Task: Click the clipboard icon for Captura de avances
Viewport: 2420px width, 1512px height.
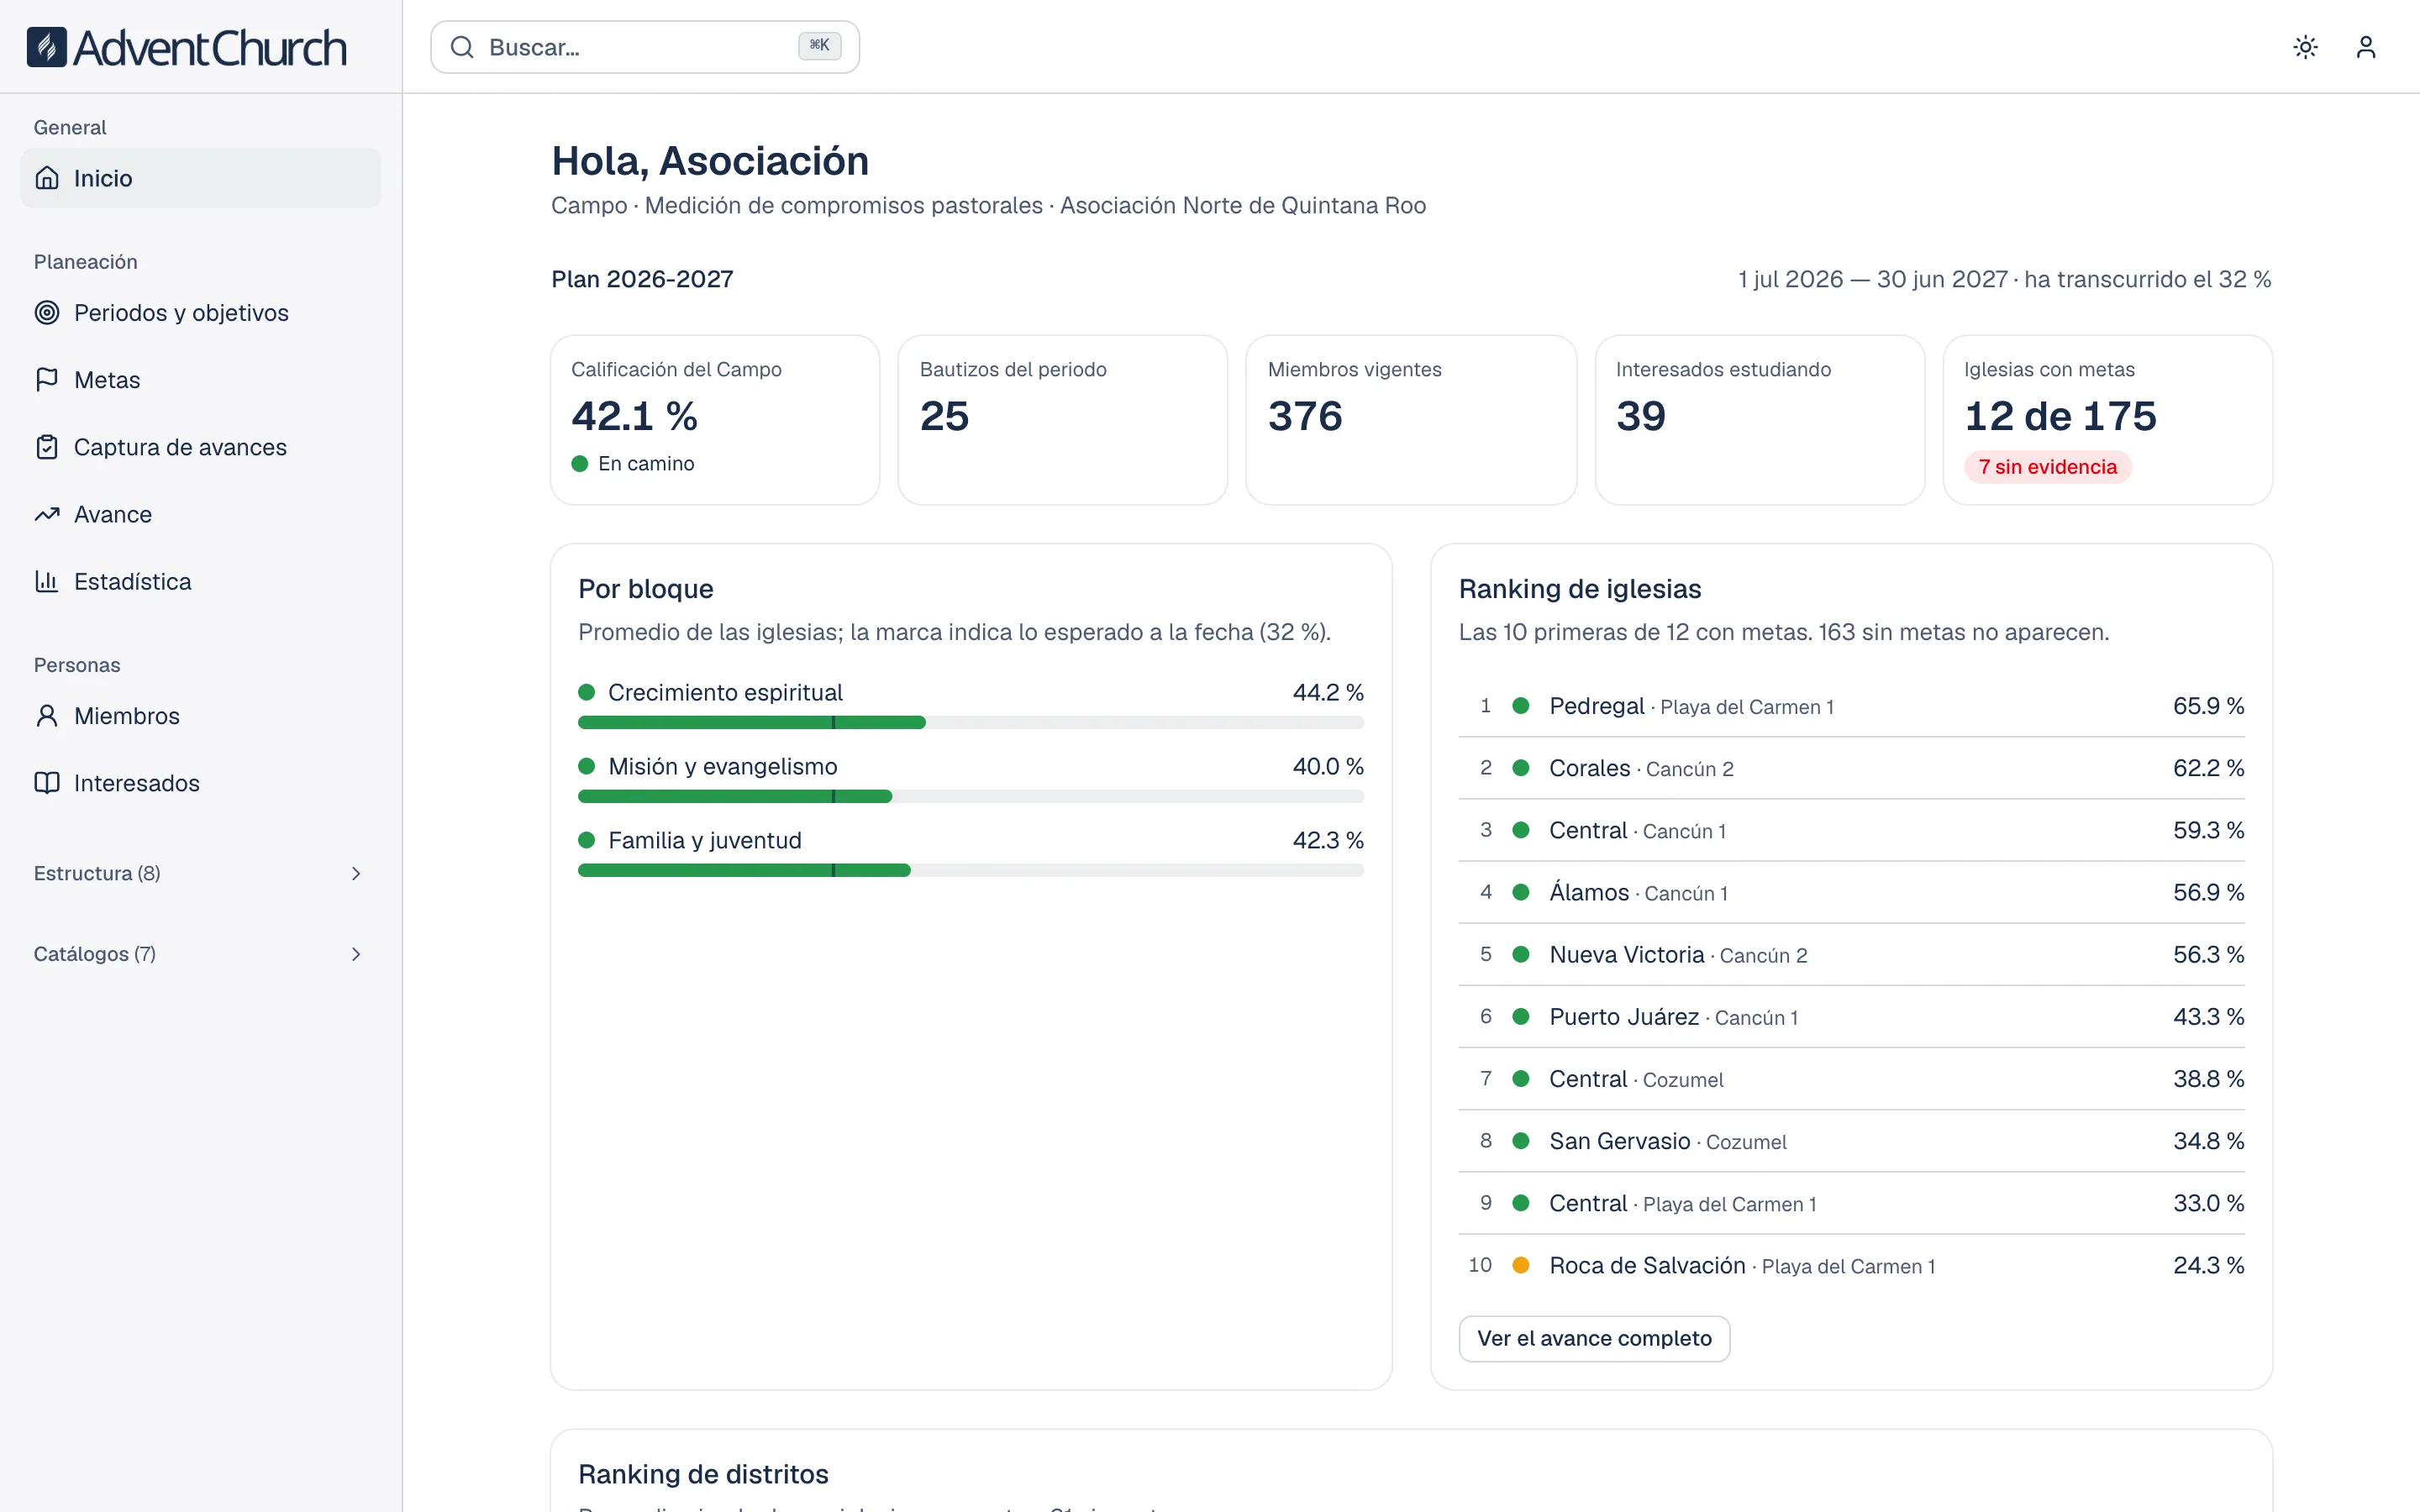Action: pyautogui.click(x=47, y=447)
